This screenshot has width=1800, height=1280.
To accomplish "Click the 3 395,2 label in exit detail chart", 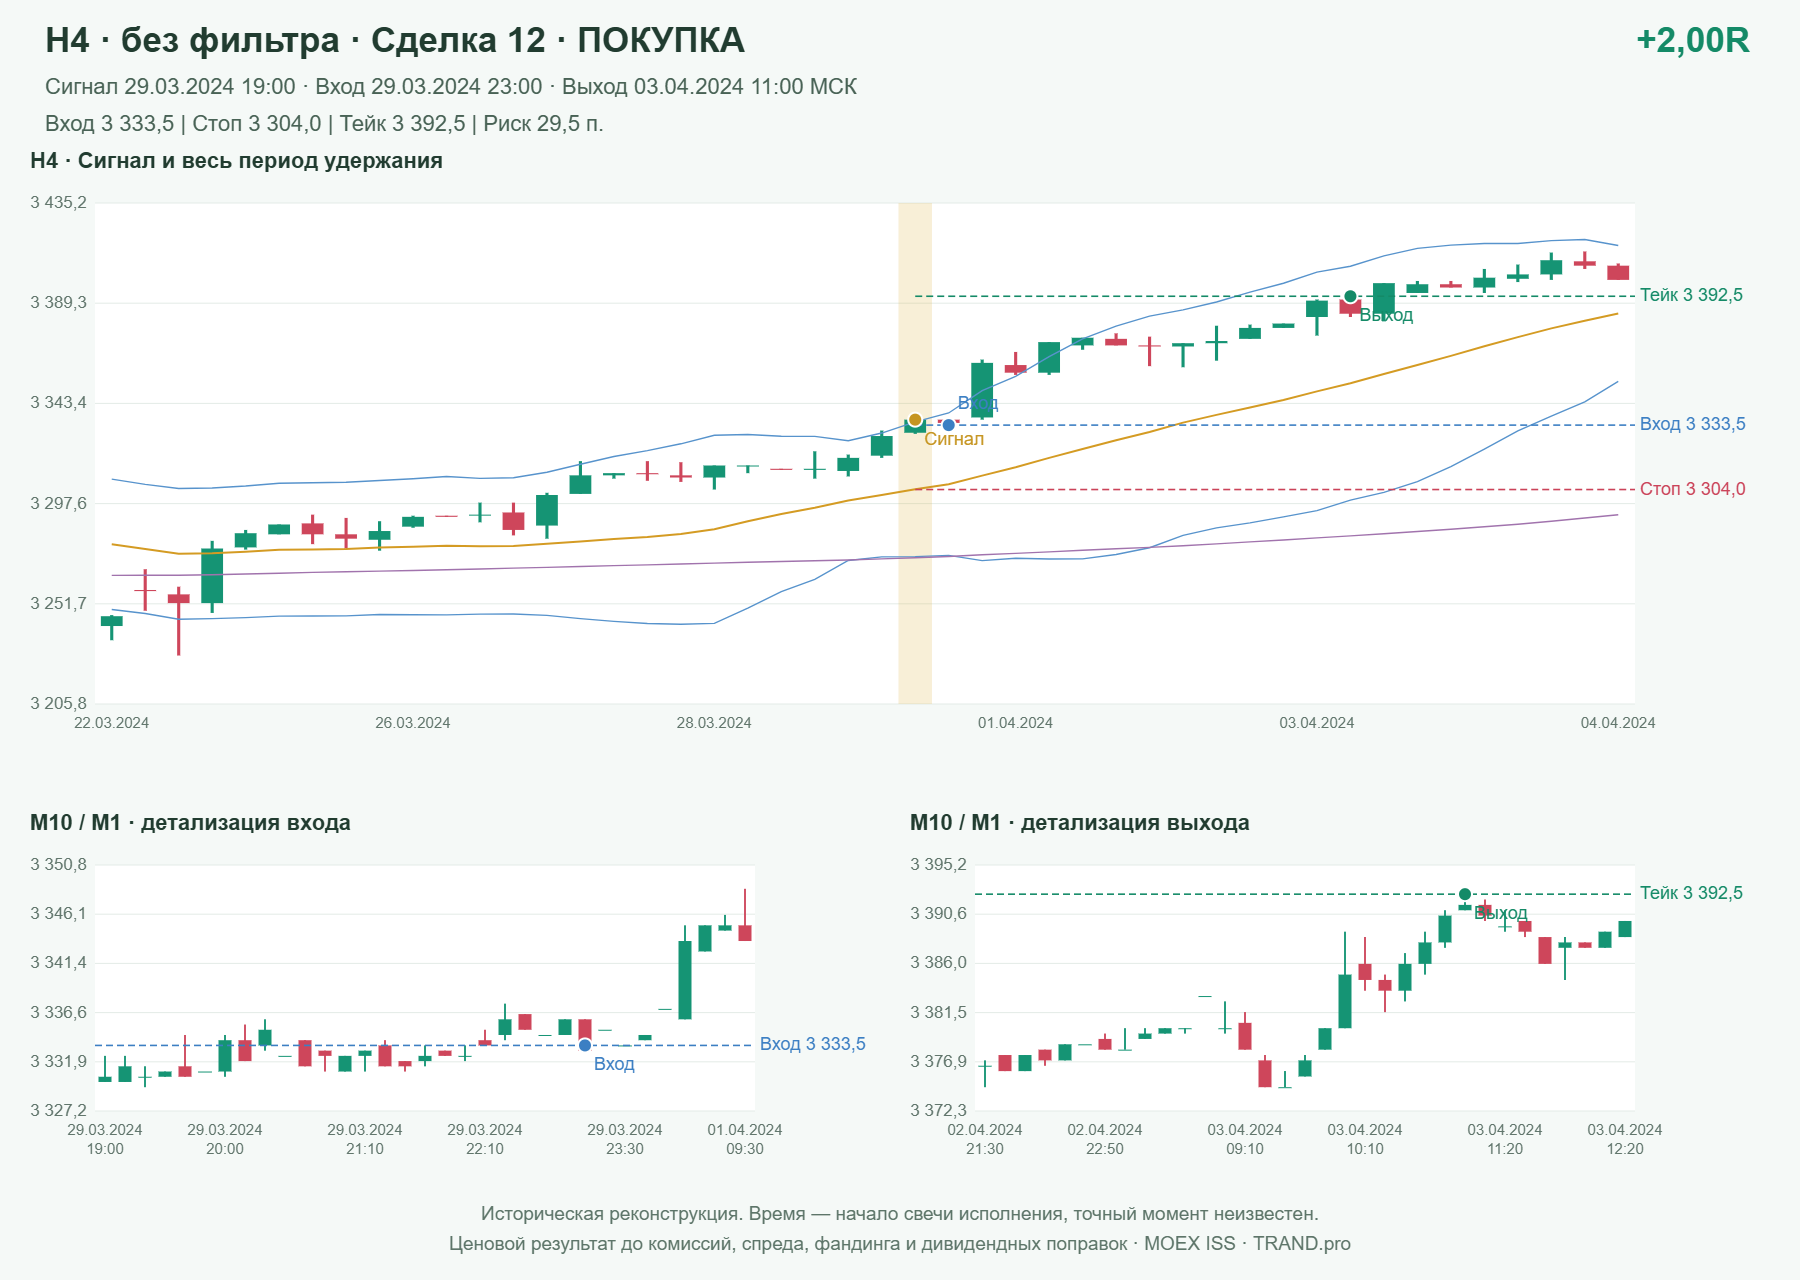I will (x=938, y=865).
